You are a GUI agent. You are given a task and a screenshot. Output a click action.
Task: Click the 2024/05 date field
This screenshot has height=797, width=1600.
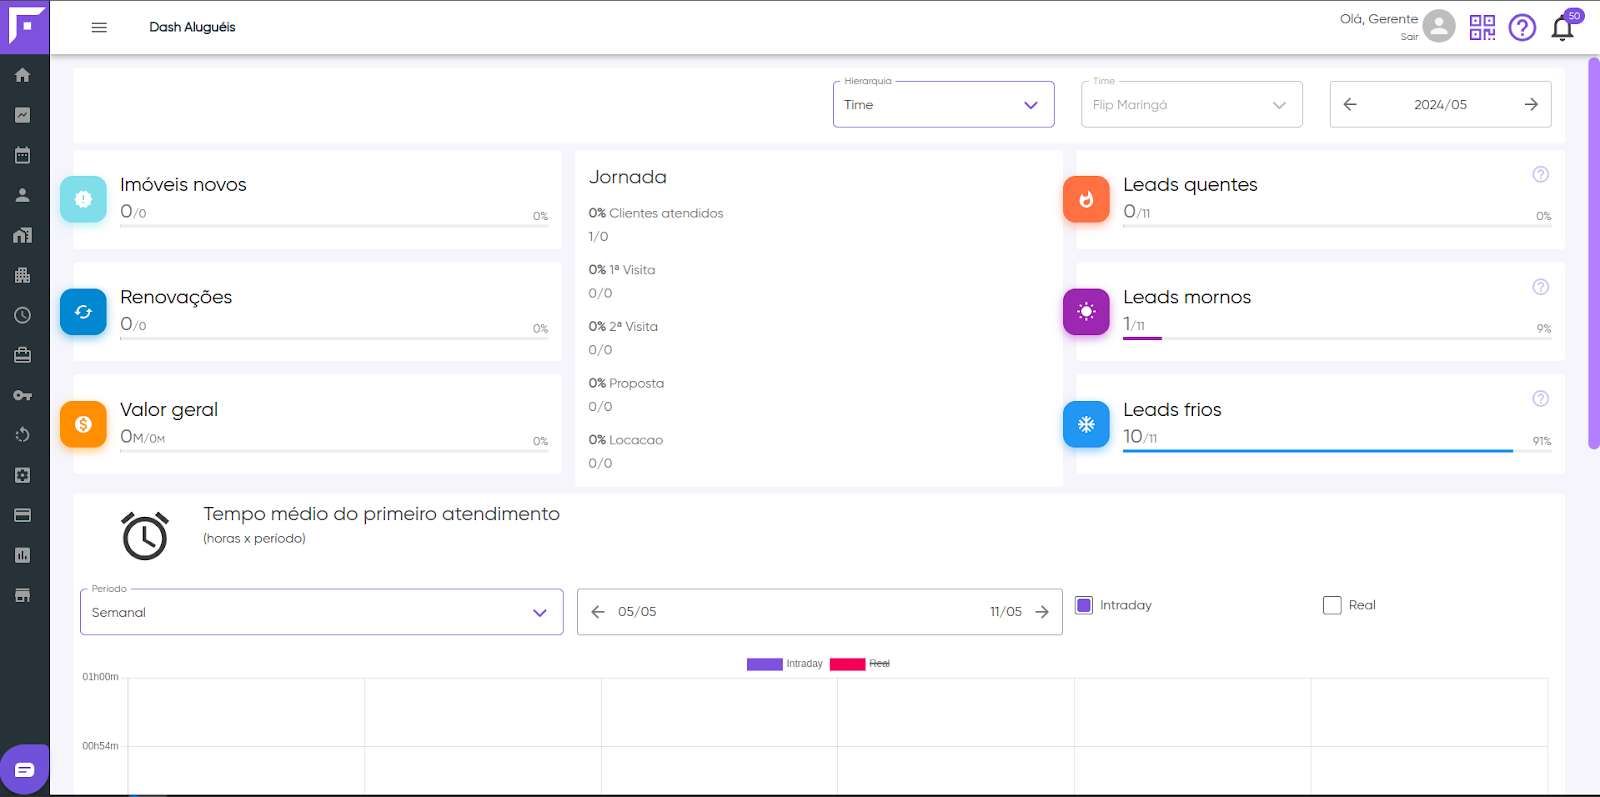pyautogui.click(x=1440, y=104)
